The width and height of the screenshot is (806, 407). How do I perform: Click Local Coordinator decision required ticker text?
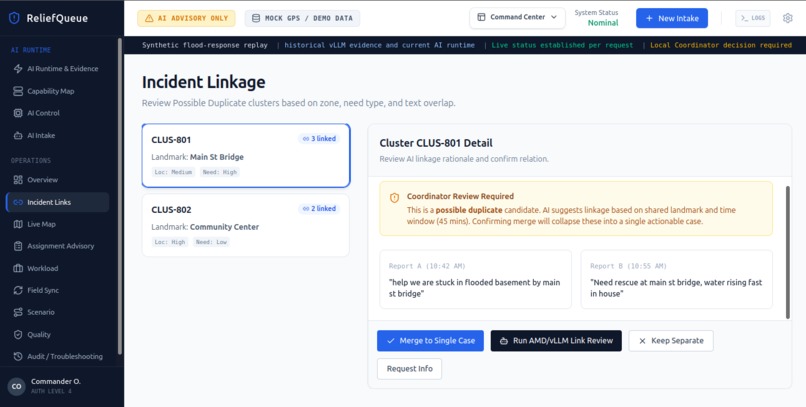point(721,45)
